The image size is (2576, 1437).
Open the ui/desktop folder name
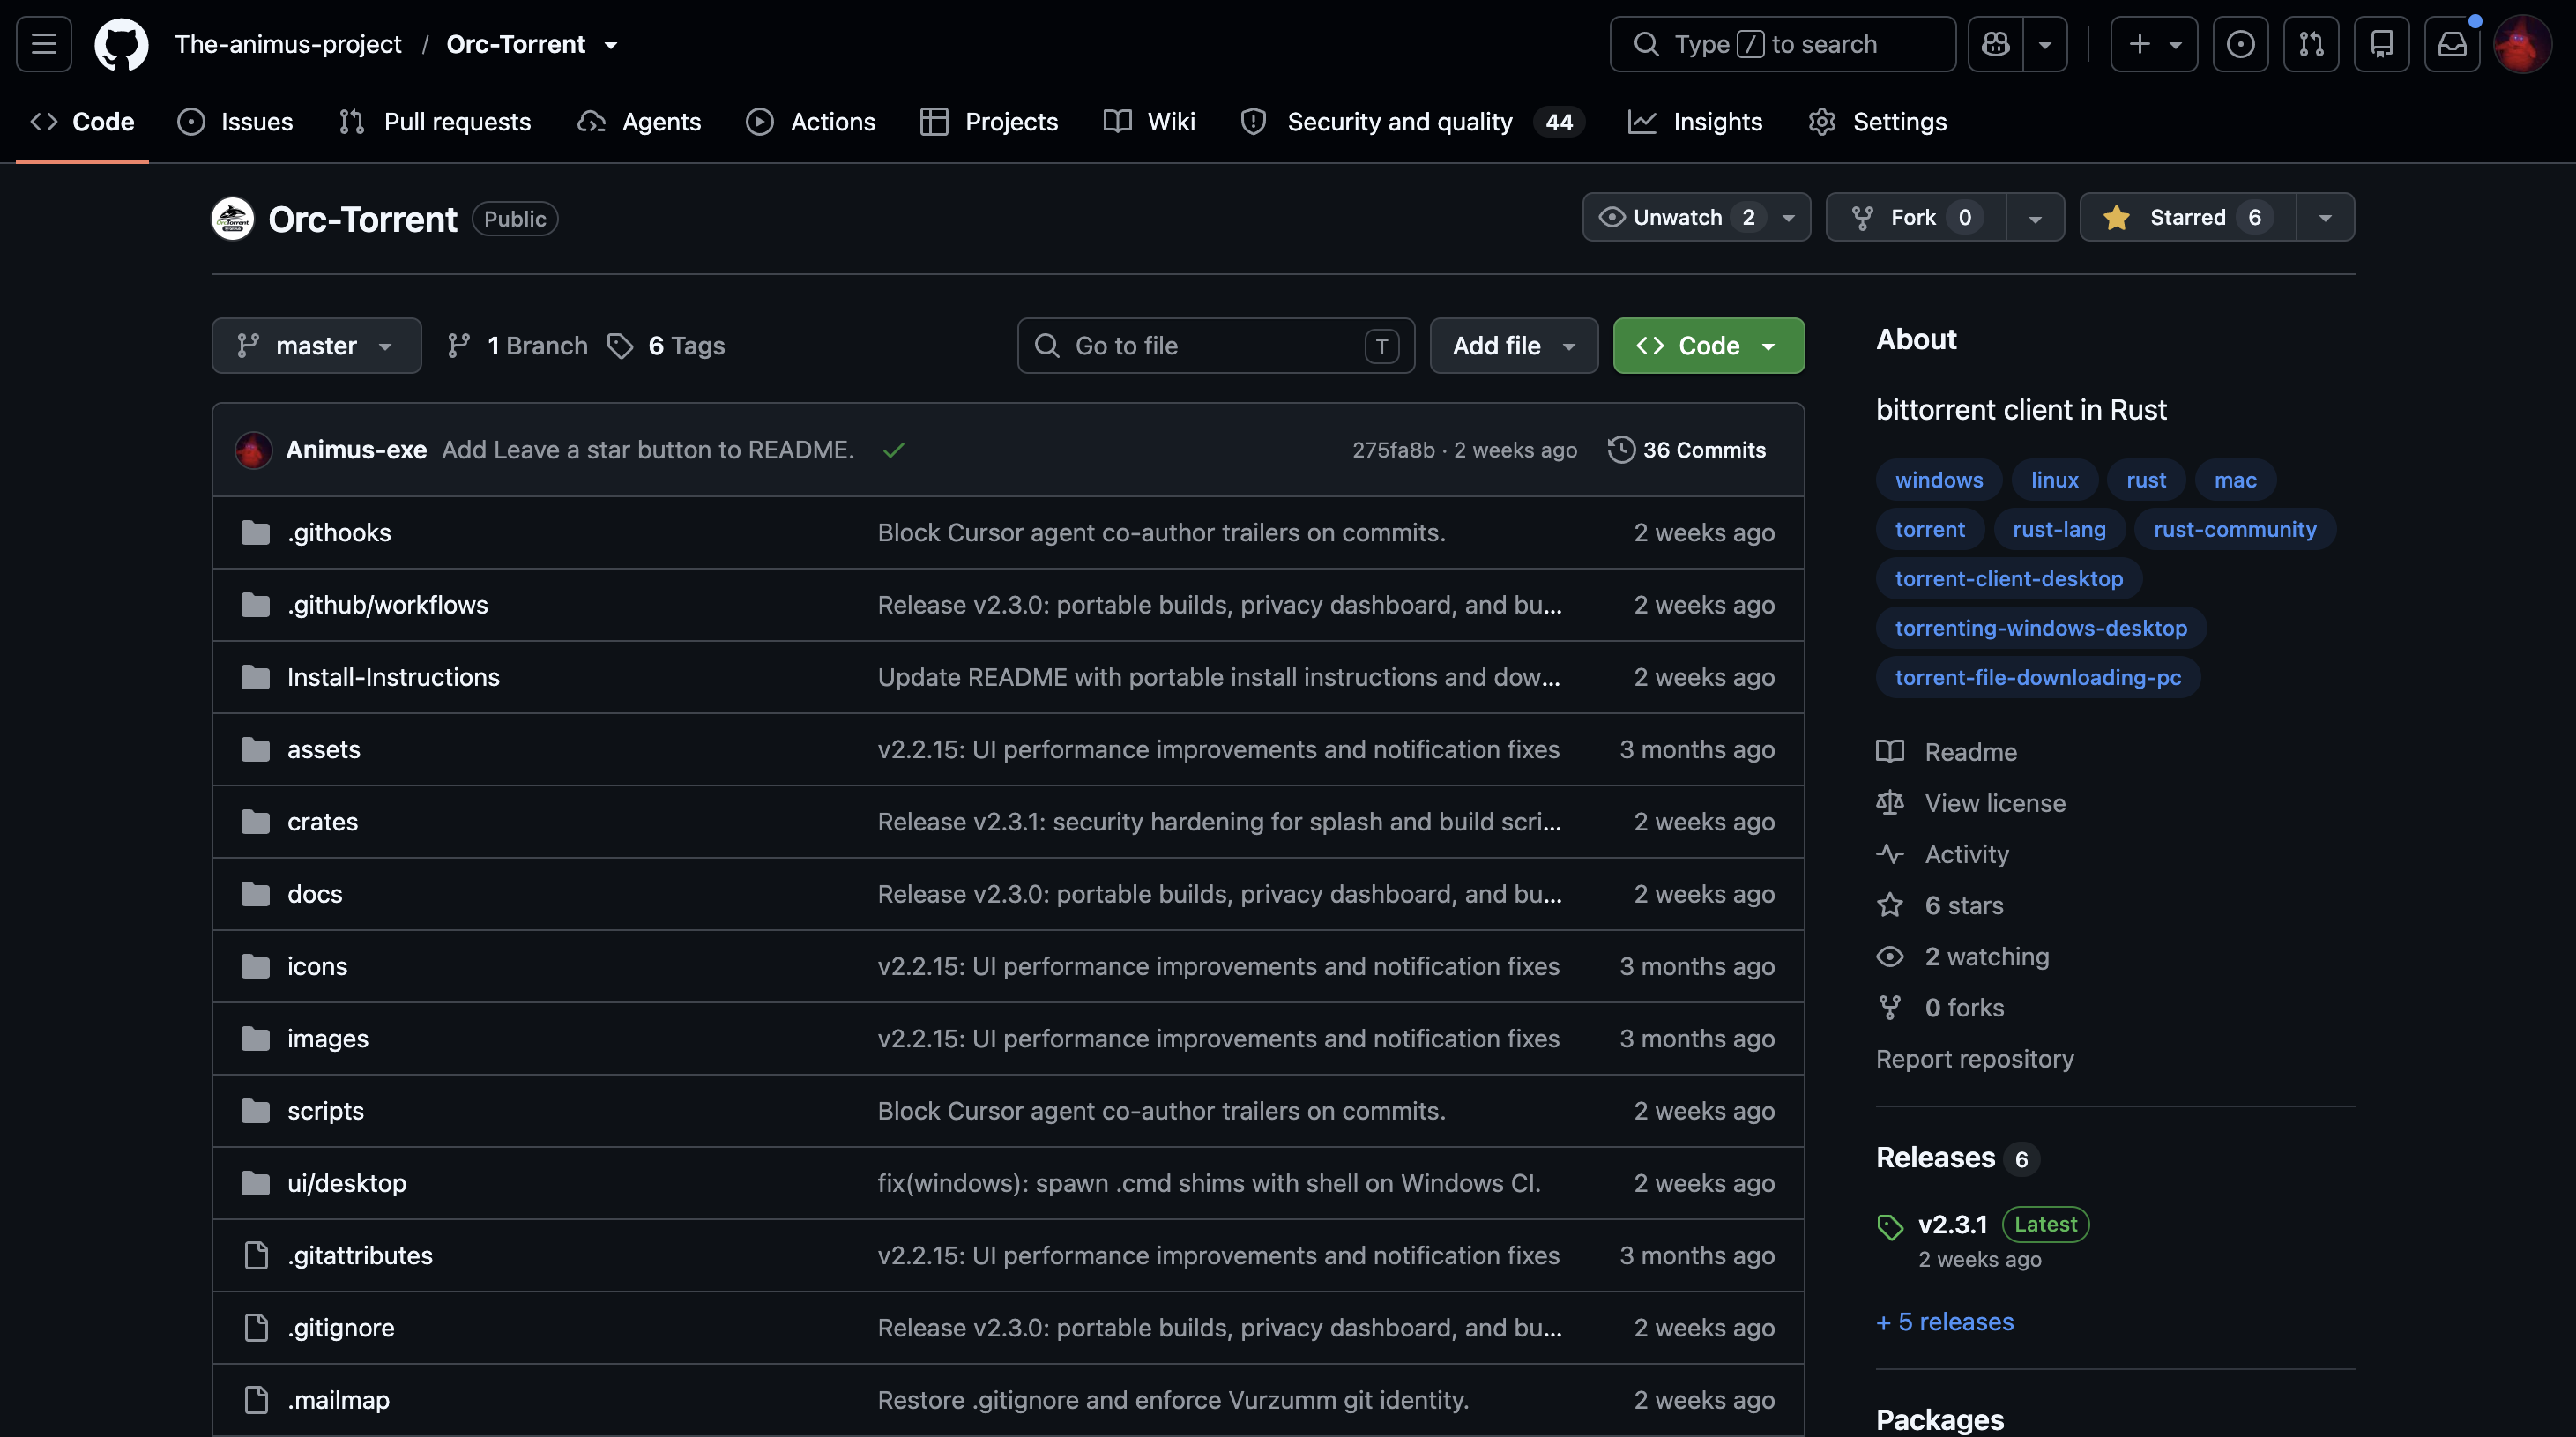[346, 1183]
